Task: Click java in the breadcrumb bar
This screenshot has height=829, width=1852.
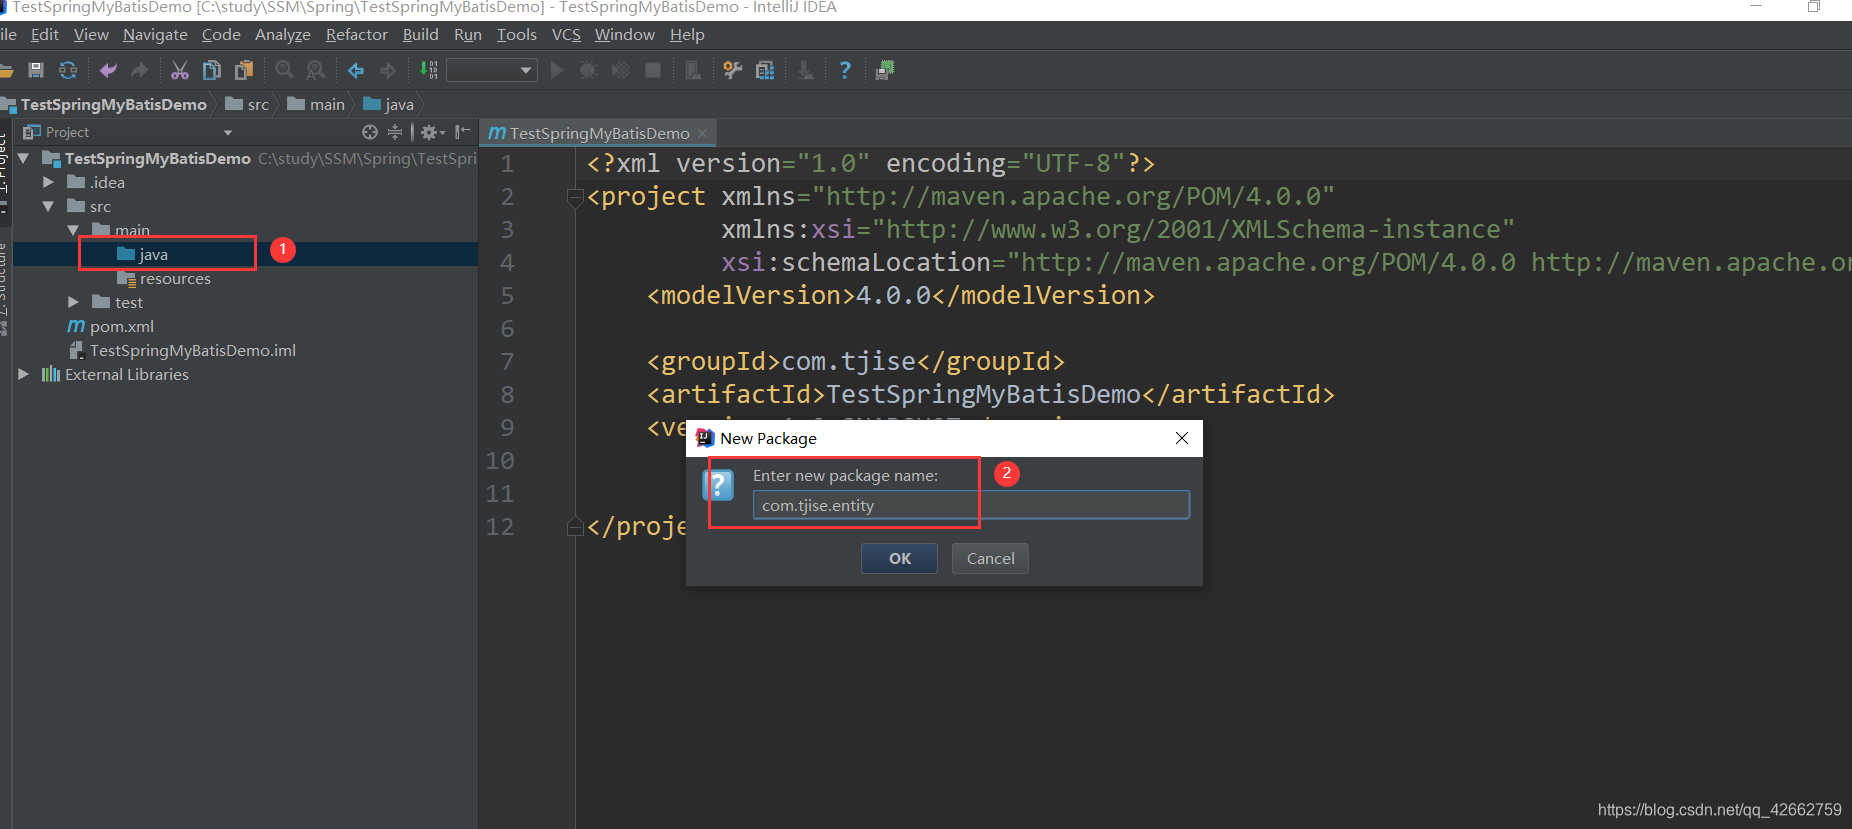Action: (389, 104)
